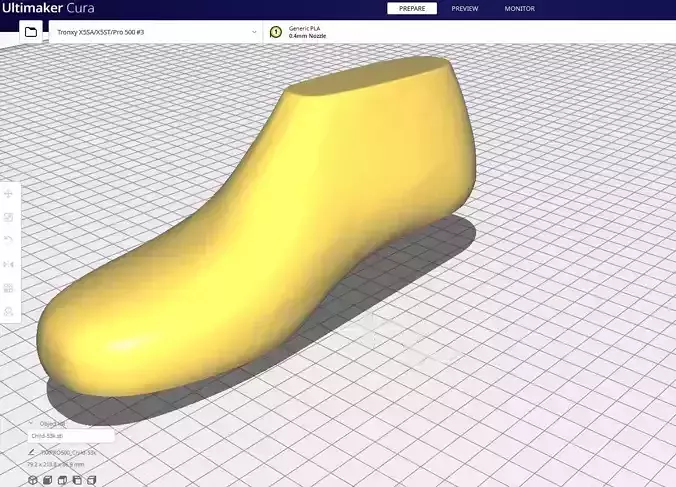The width and height of the screenshot is (676, 487).
Task: Click the 0.4mm Nozzle label
Action: [307, 36]
